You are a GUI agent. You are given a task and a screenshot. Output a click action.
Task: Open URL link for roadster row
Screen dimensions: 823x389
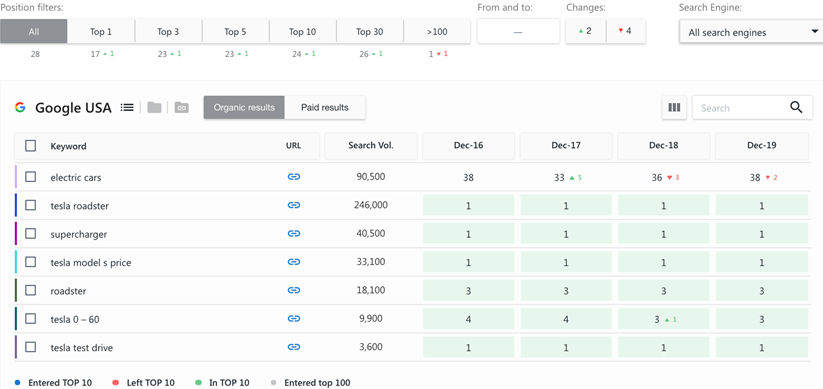(x=294, y=290)
